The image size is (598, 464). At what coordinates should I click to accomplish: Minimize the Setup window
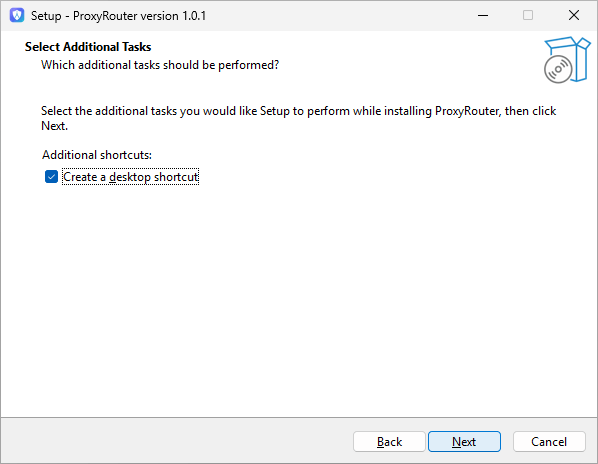(x=483, y=16)
